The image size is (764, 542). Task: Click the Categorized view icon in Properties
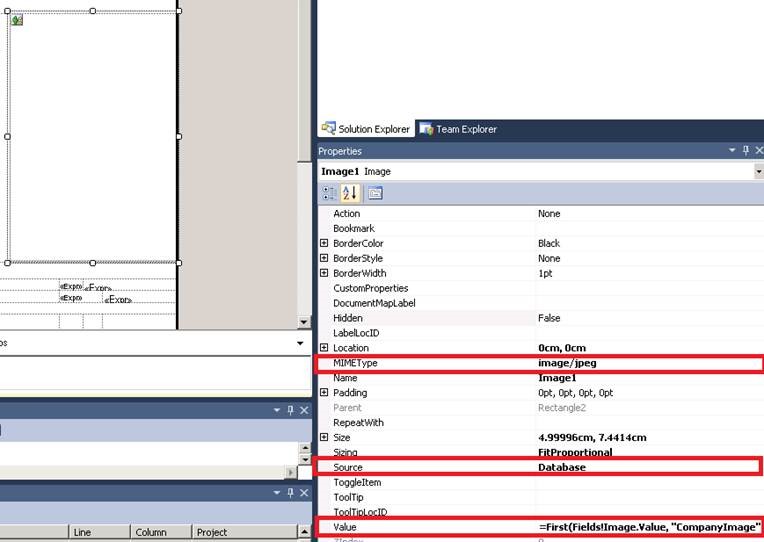(330, 193)
